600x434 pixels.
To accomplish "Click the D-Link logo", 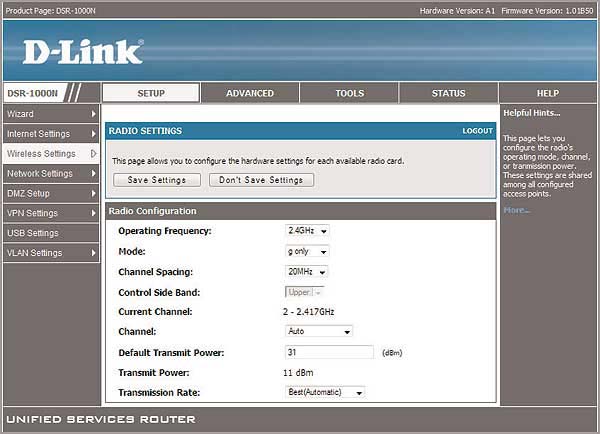I will 83,52.
